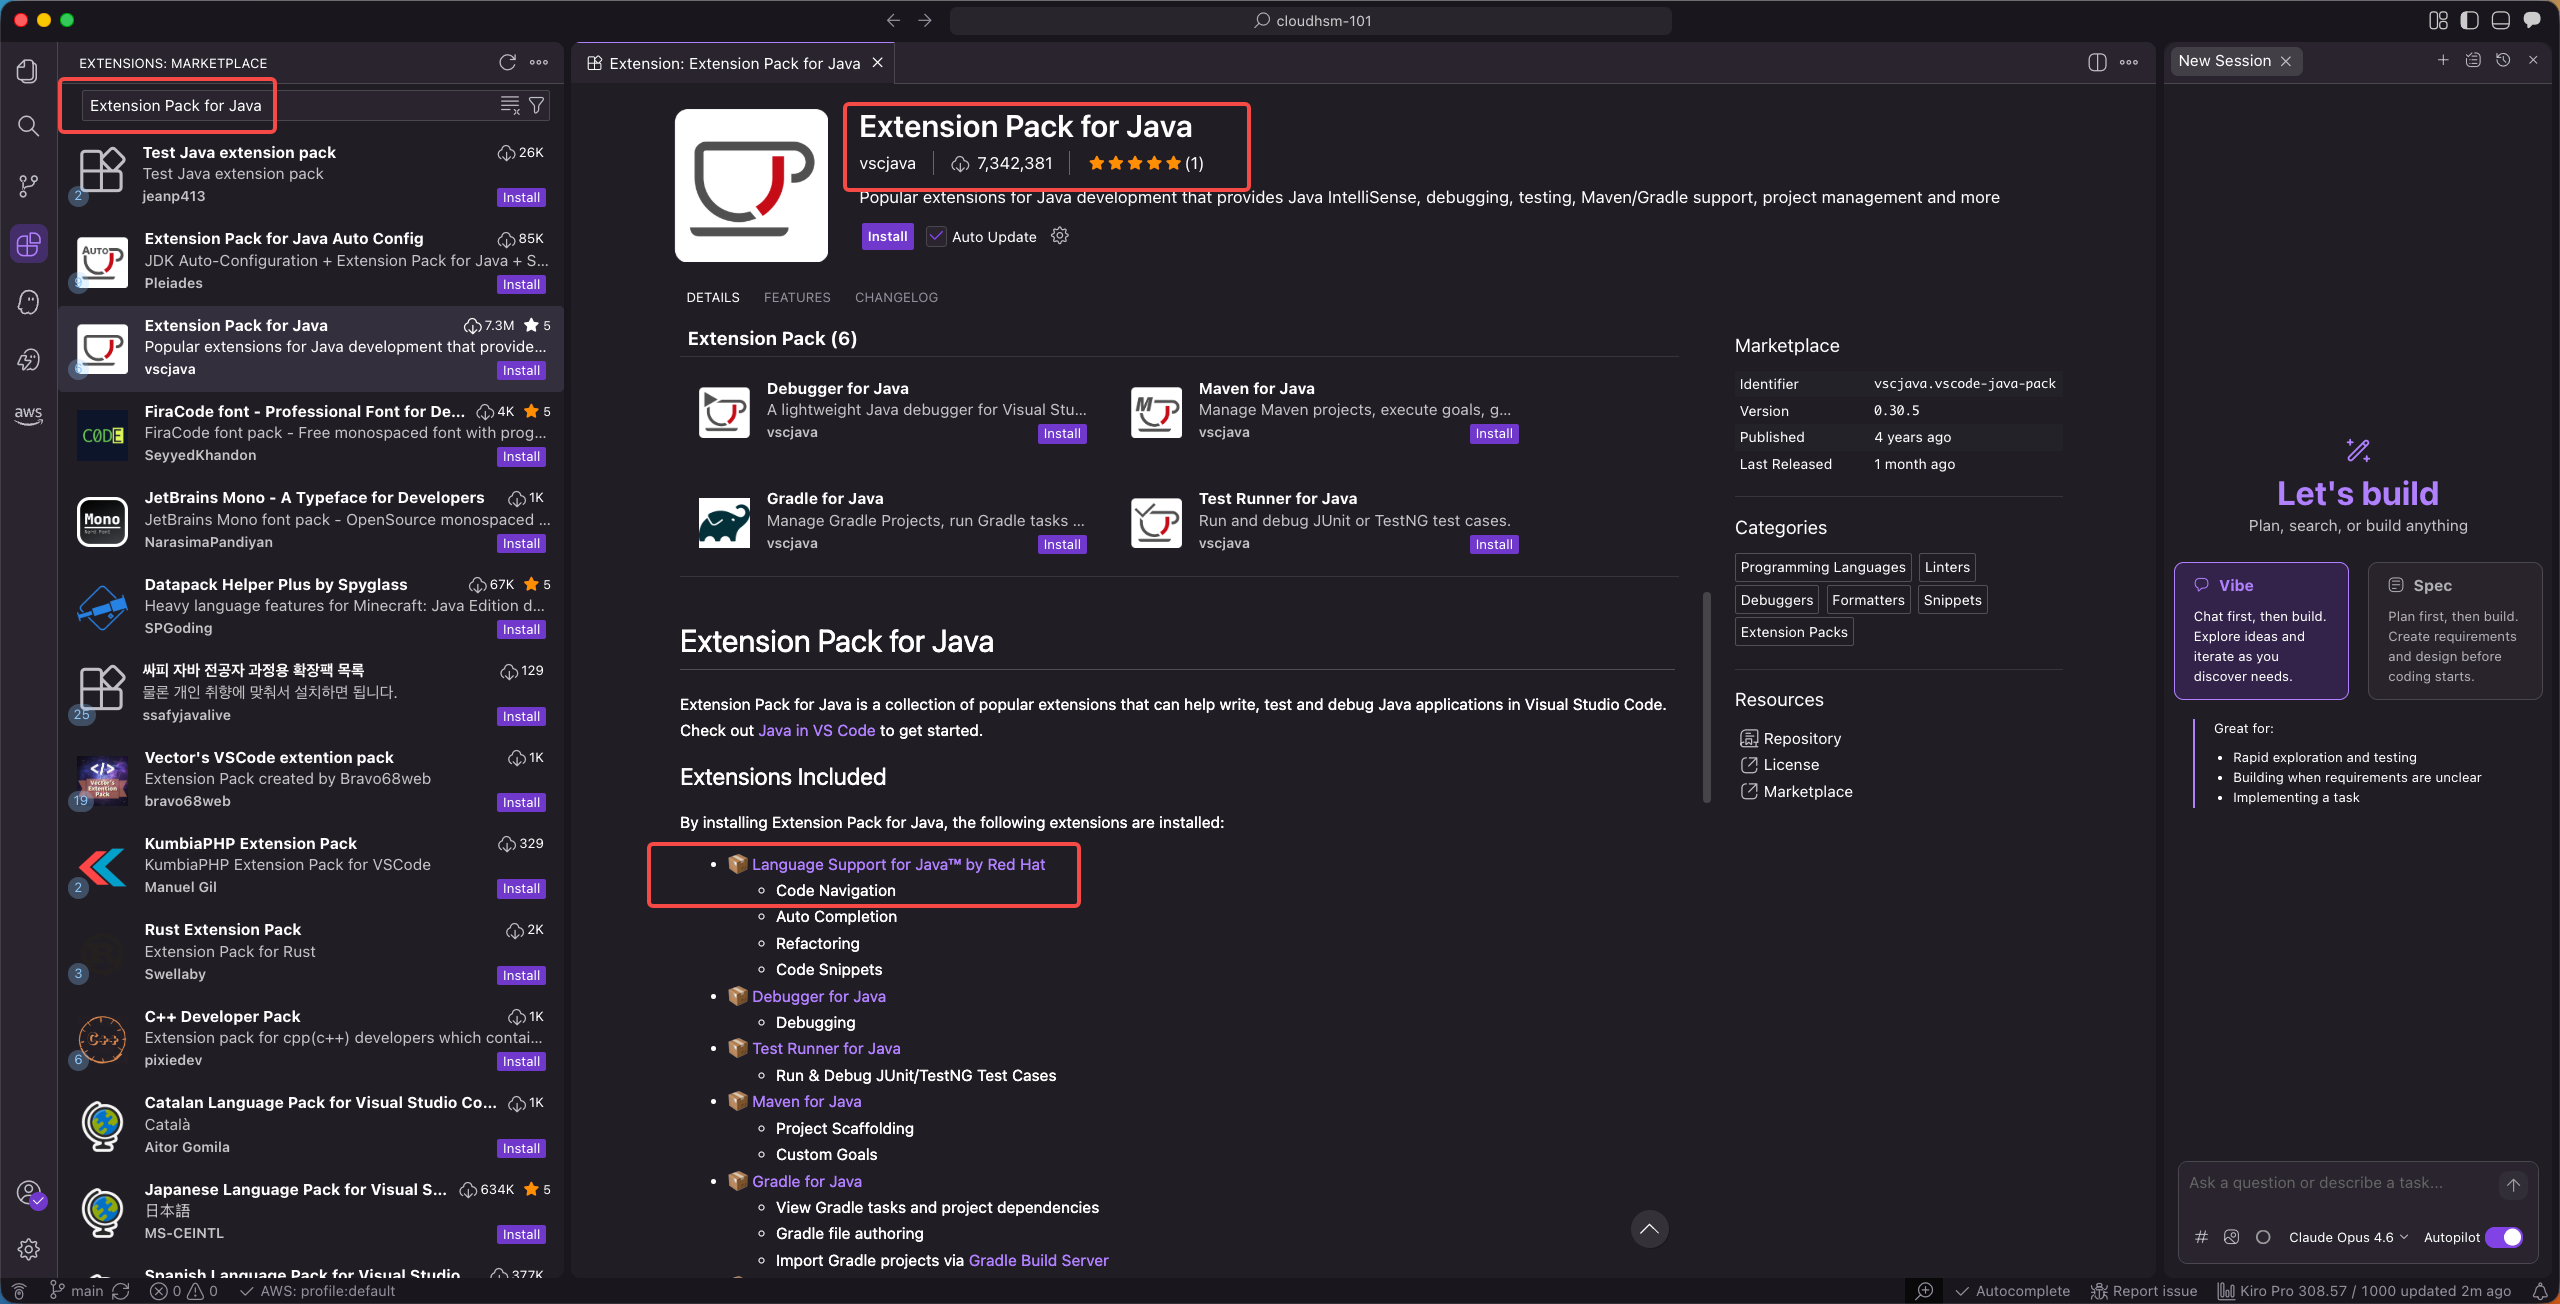Screen dimensions: 2560x1304
Task: Open Extensions panel more actions menu
Action: (x=539, y=62)
